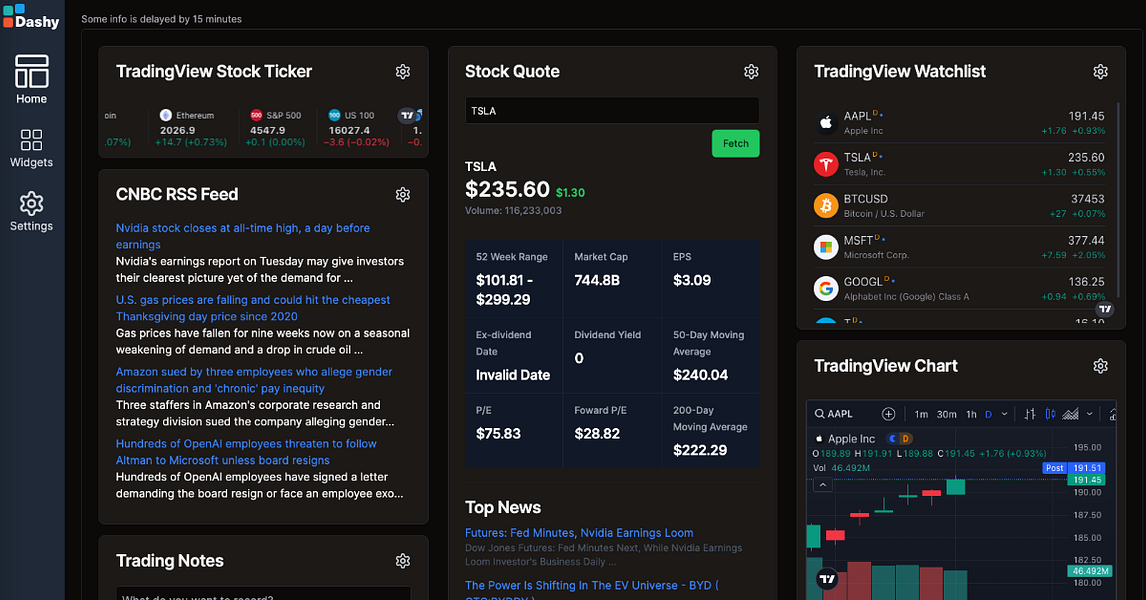Click the 50-Day Moving Average value $240.04
1146x600 pixels.
(x=700, y=375)
